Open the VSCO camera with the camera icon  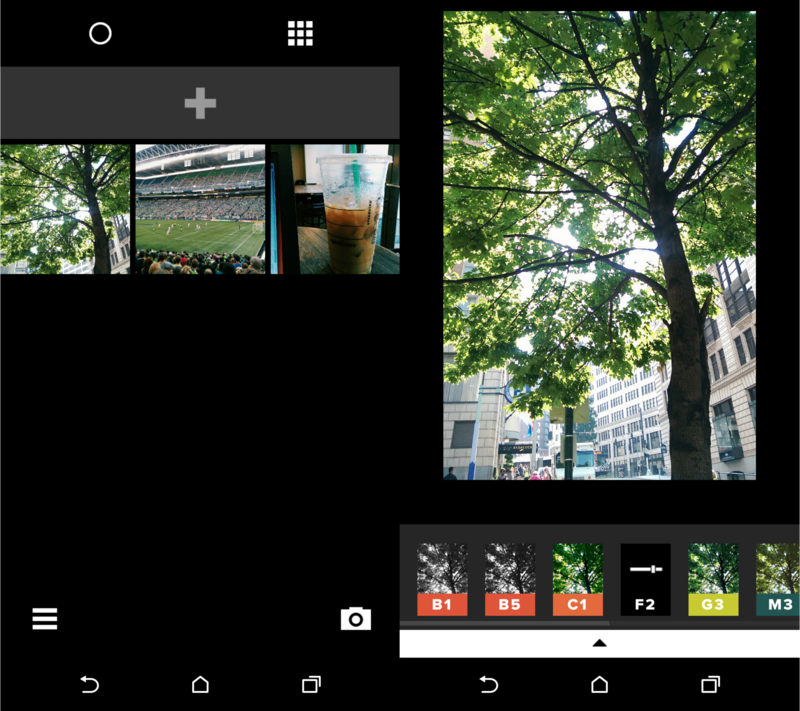[357, 619]
